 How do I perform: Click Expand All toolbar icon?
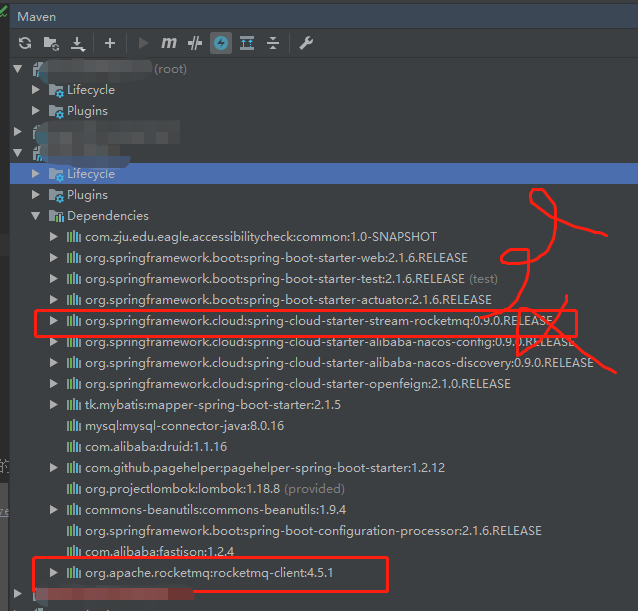click(247, 43)
